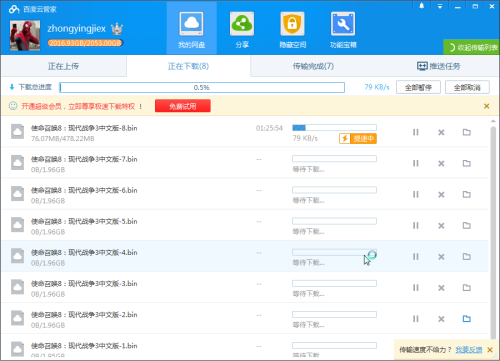The height and width of the screenshot is (361, 500).
Task: Click the scrollbar up arrow
Action: [493, 121]
